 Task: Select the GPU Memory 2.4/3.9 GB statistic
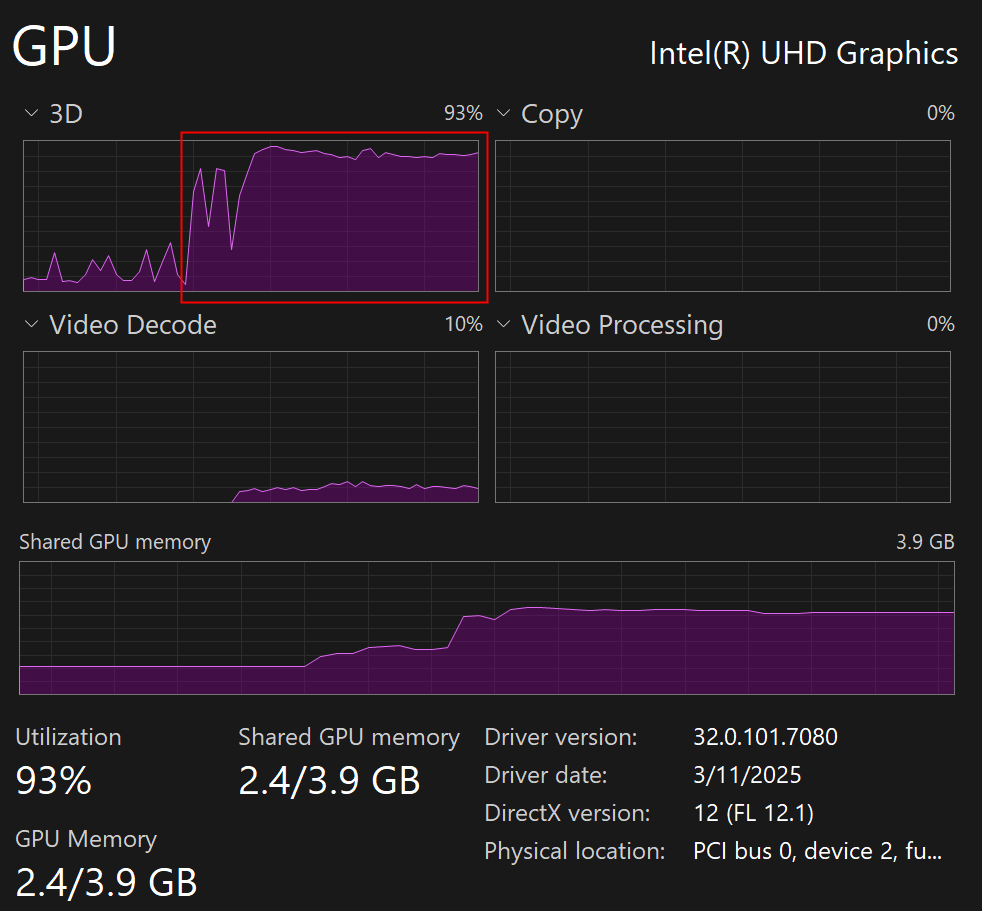click(x=106, y=881)
